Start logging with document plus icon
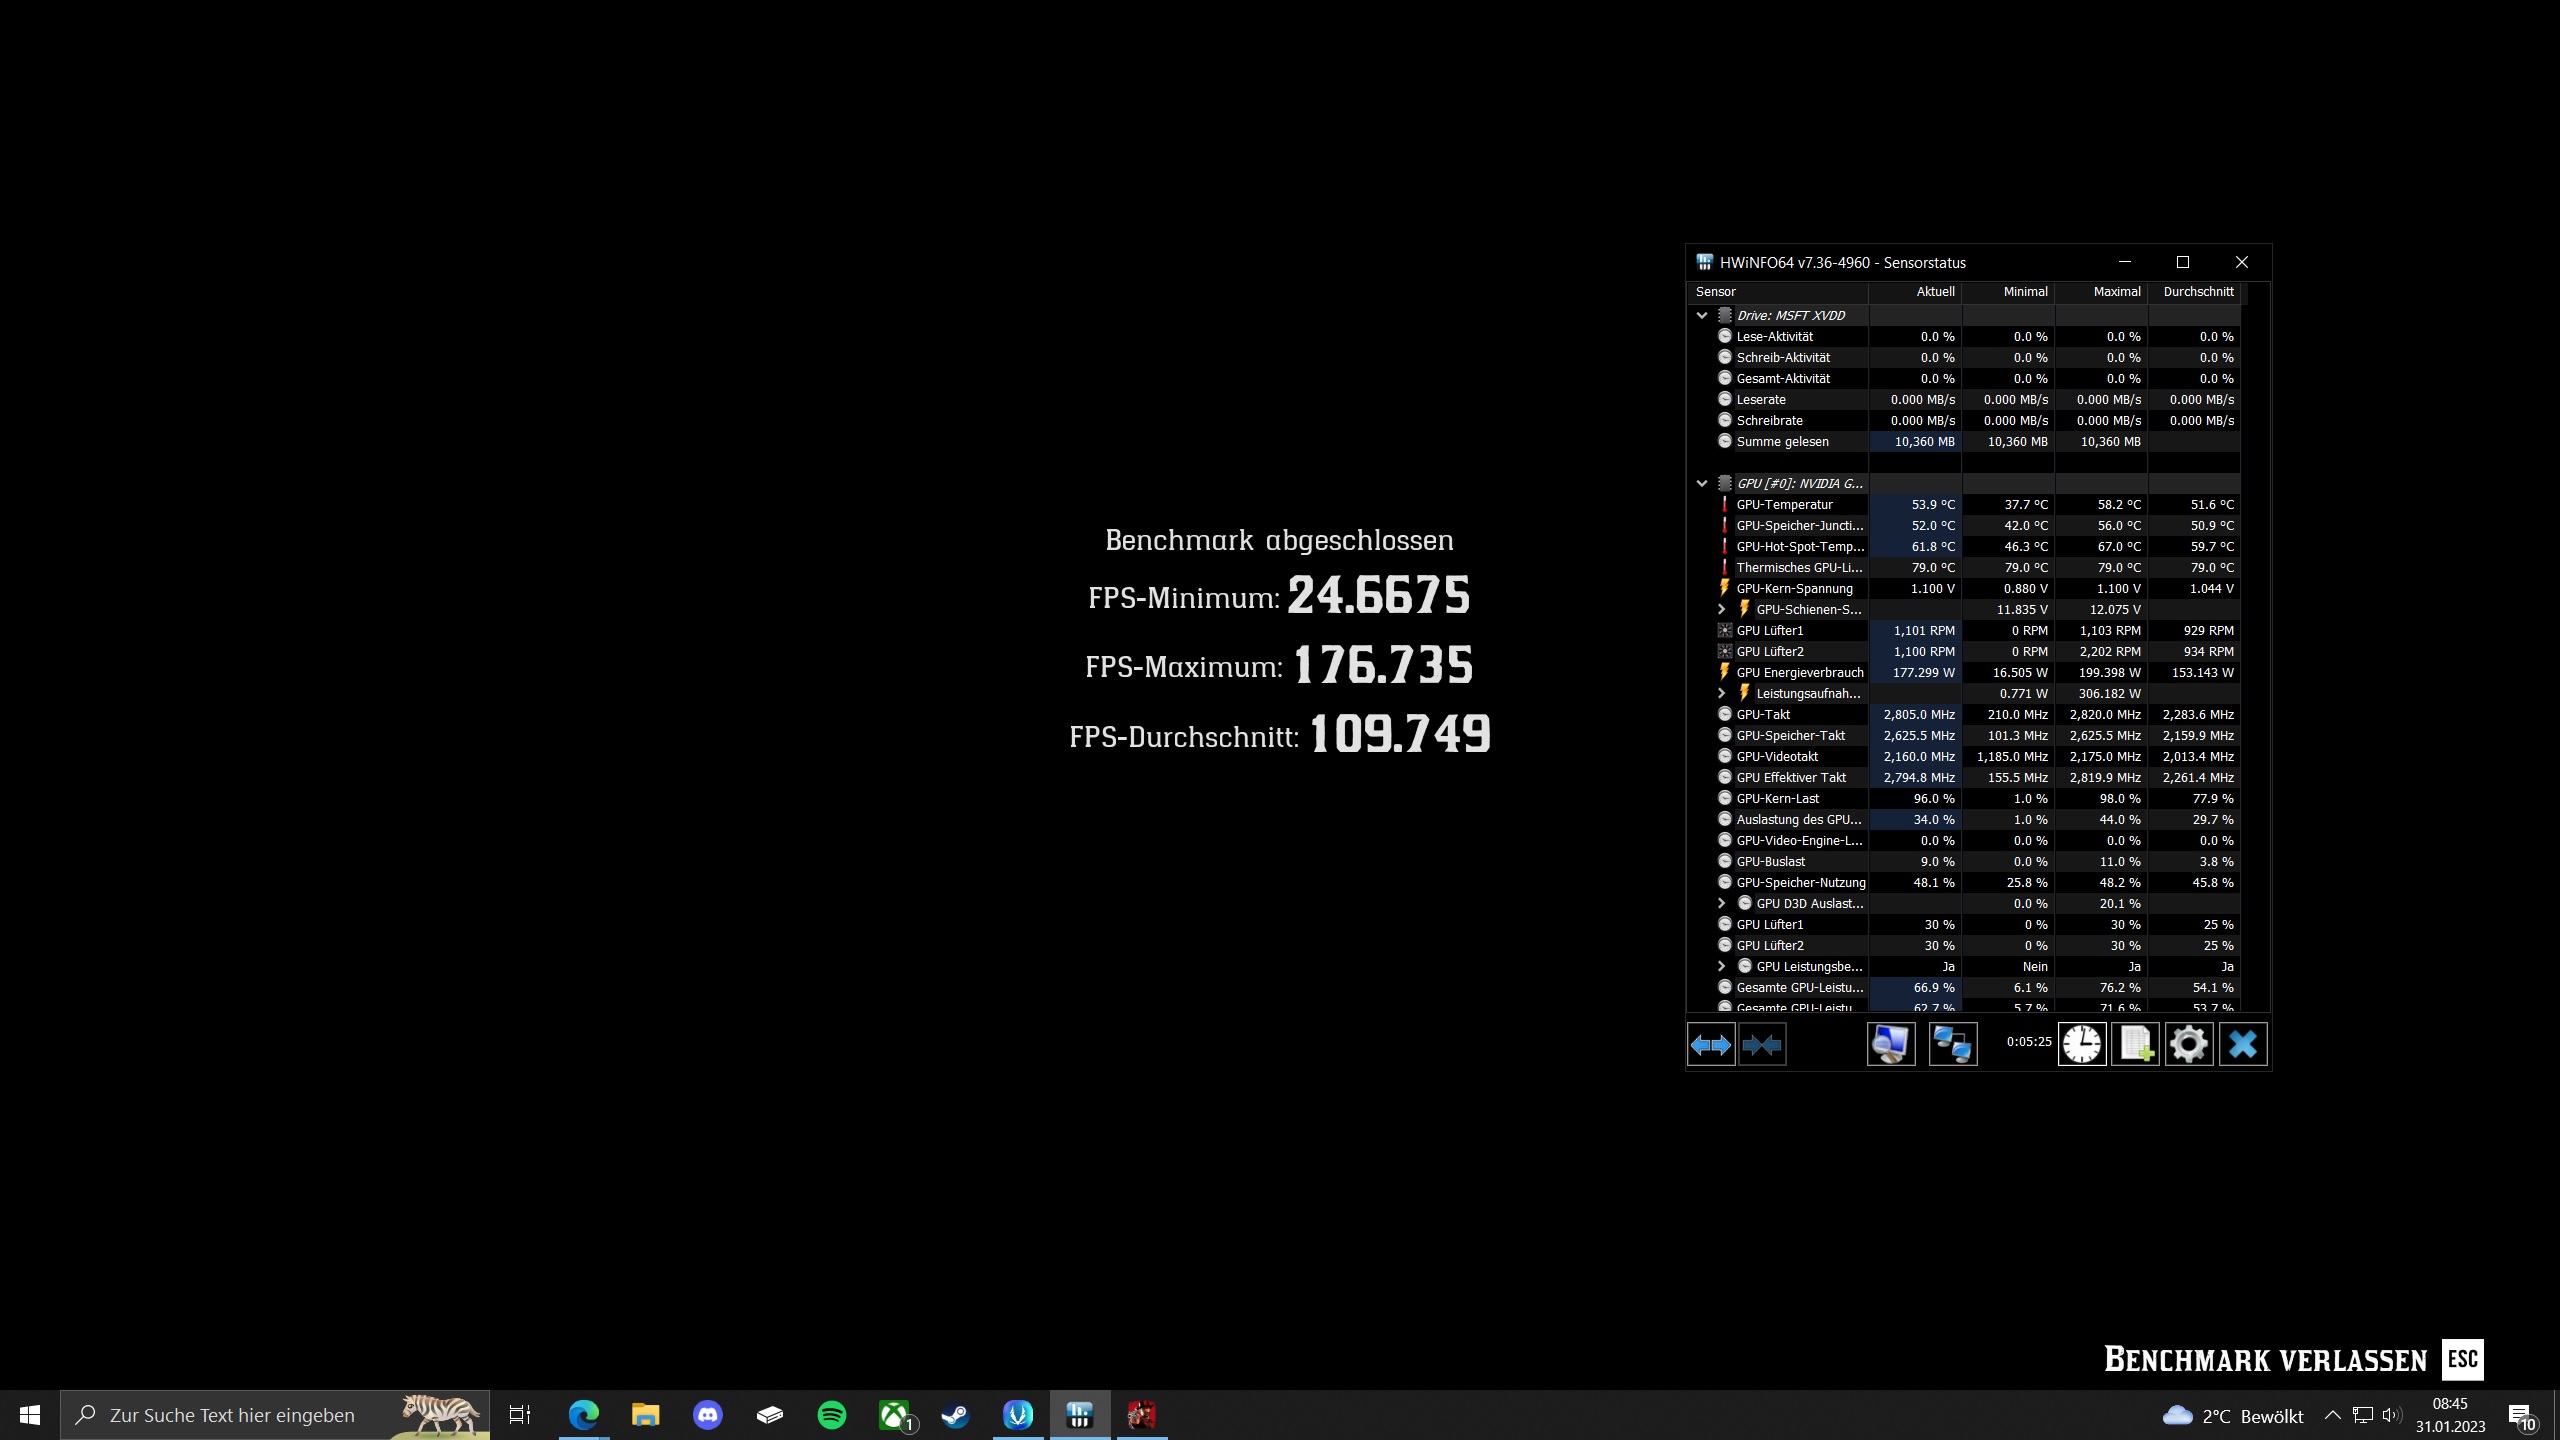 click(2135, 1045)
